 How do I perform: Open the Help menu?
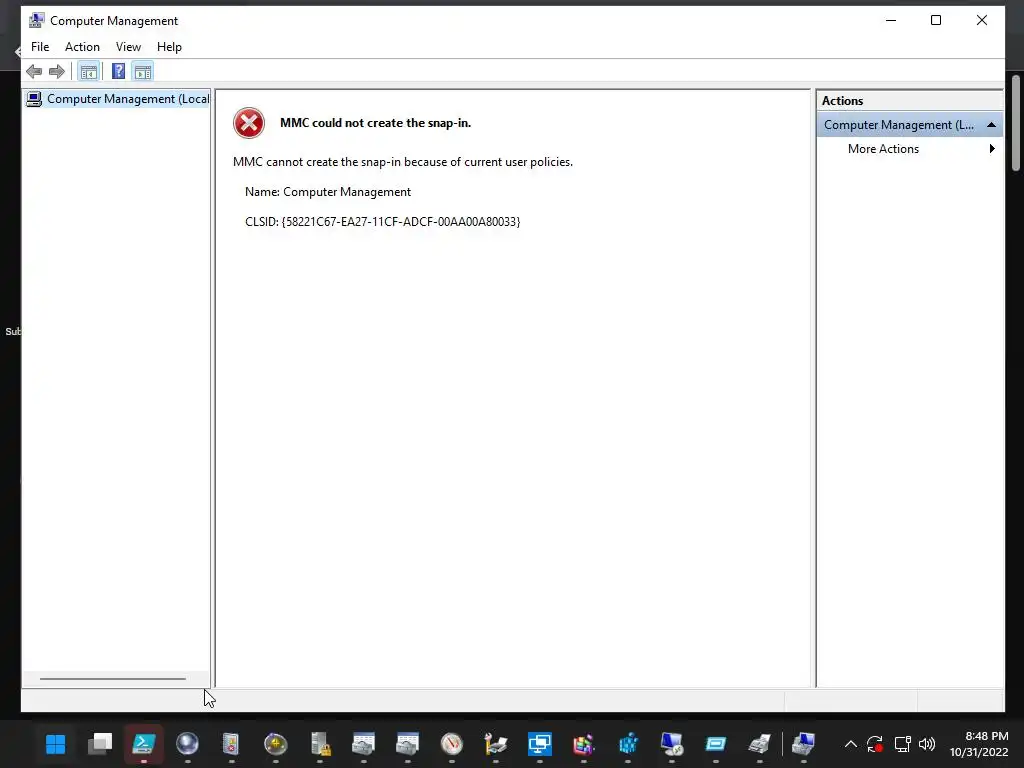click(x=169, y=47)
